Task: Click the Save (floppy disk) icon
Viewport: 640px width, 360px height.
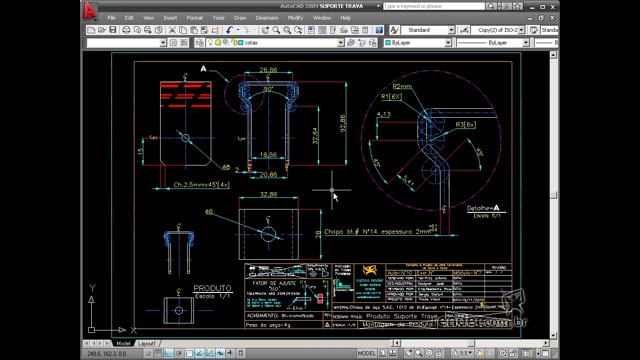Action: point(113,30)
